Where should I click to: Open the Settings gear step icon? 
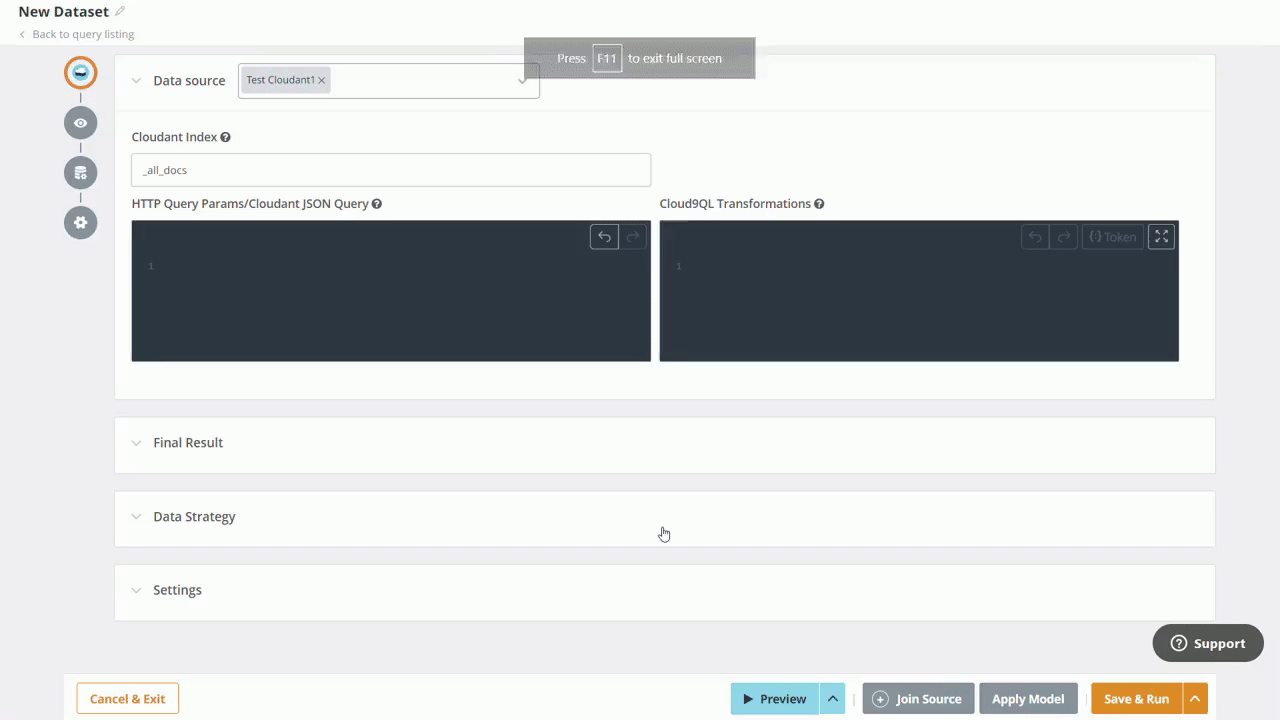click(80, 222)
